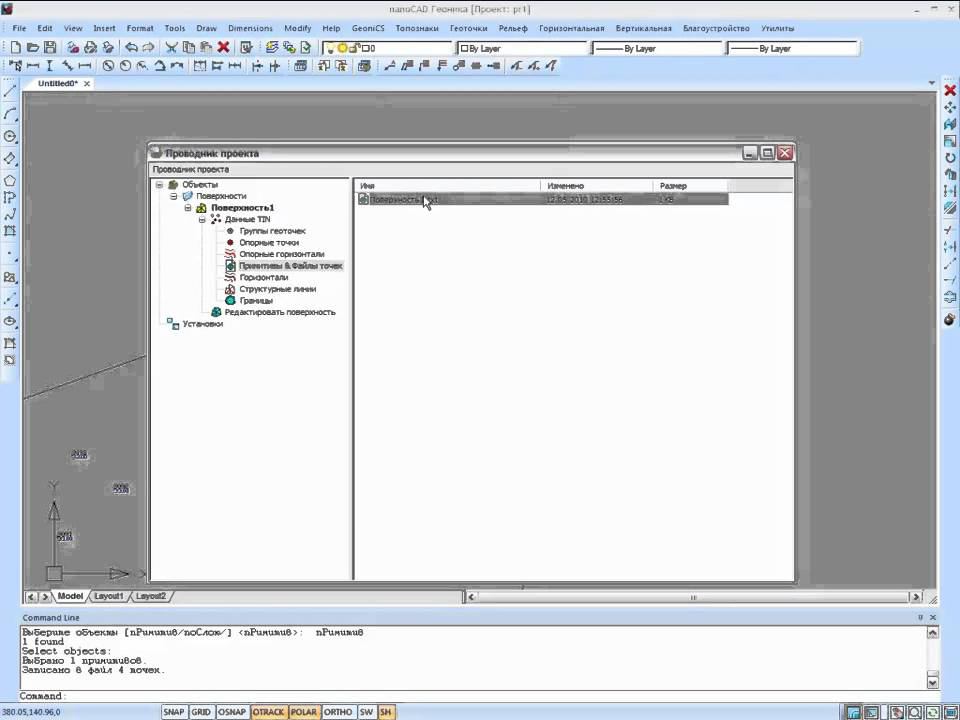Collapse the Данные TIN tree node
This screenshot has width=960, height=720.
coord(203,220)
